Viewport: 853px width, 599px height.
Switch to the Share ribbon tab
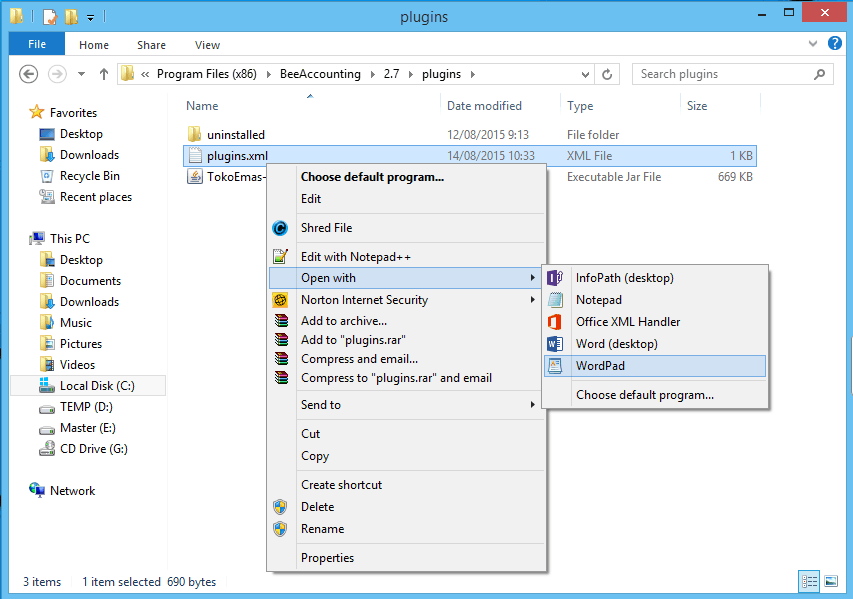[x=151, y=45]
